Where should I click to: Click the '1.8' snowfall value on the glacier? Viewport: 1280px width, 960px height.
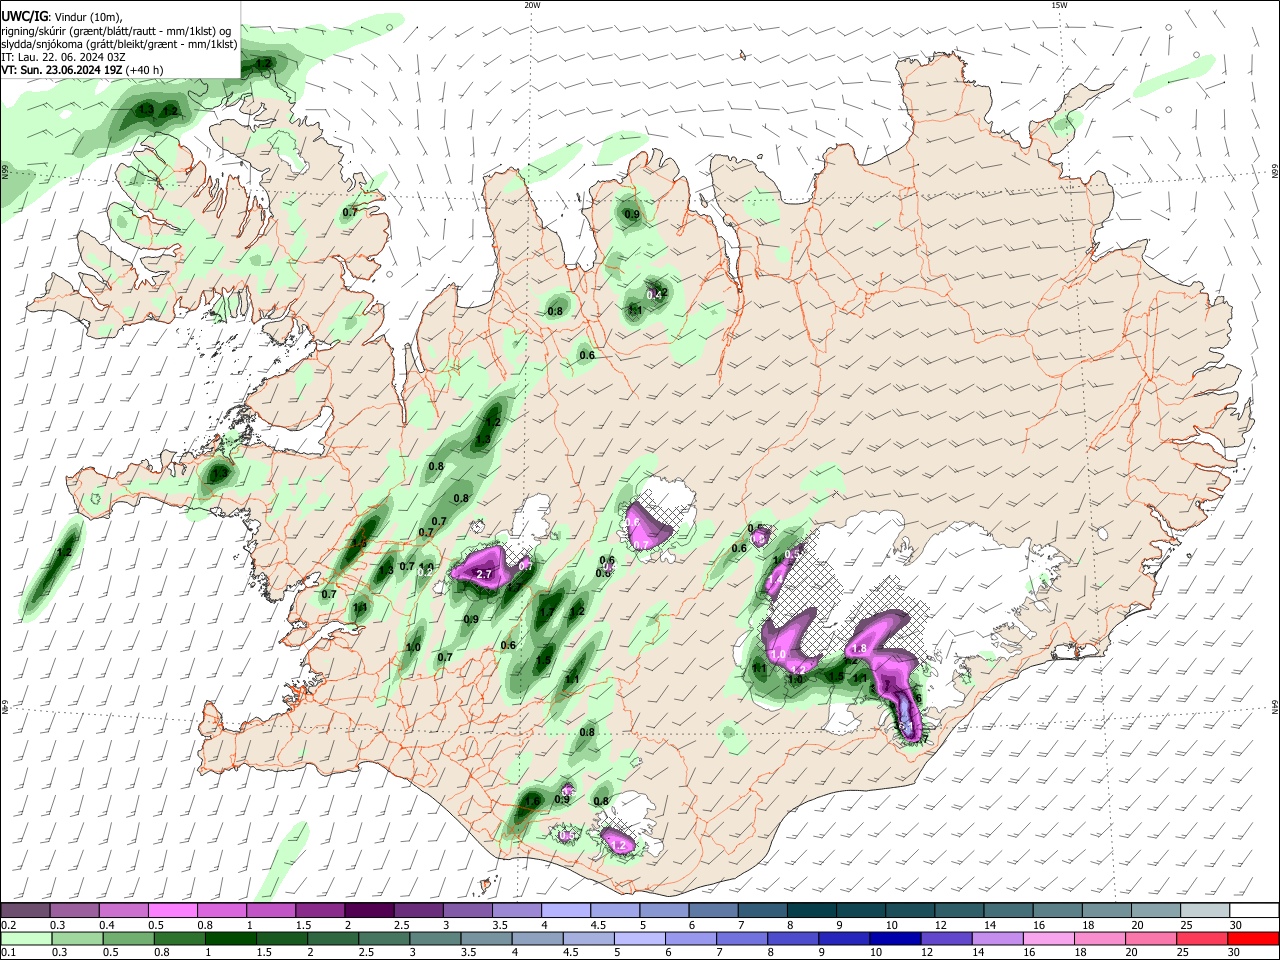[x=858, y=649]
